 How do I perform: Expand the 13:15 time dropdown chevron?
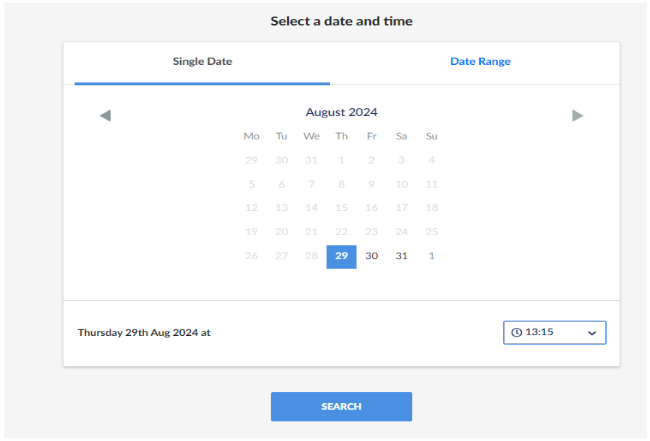[x=591, y=333]
